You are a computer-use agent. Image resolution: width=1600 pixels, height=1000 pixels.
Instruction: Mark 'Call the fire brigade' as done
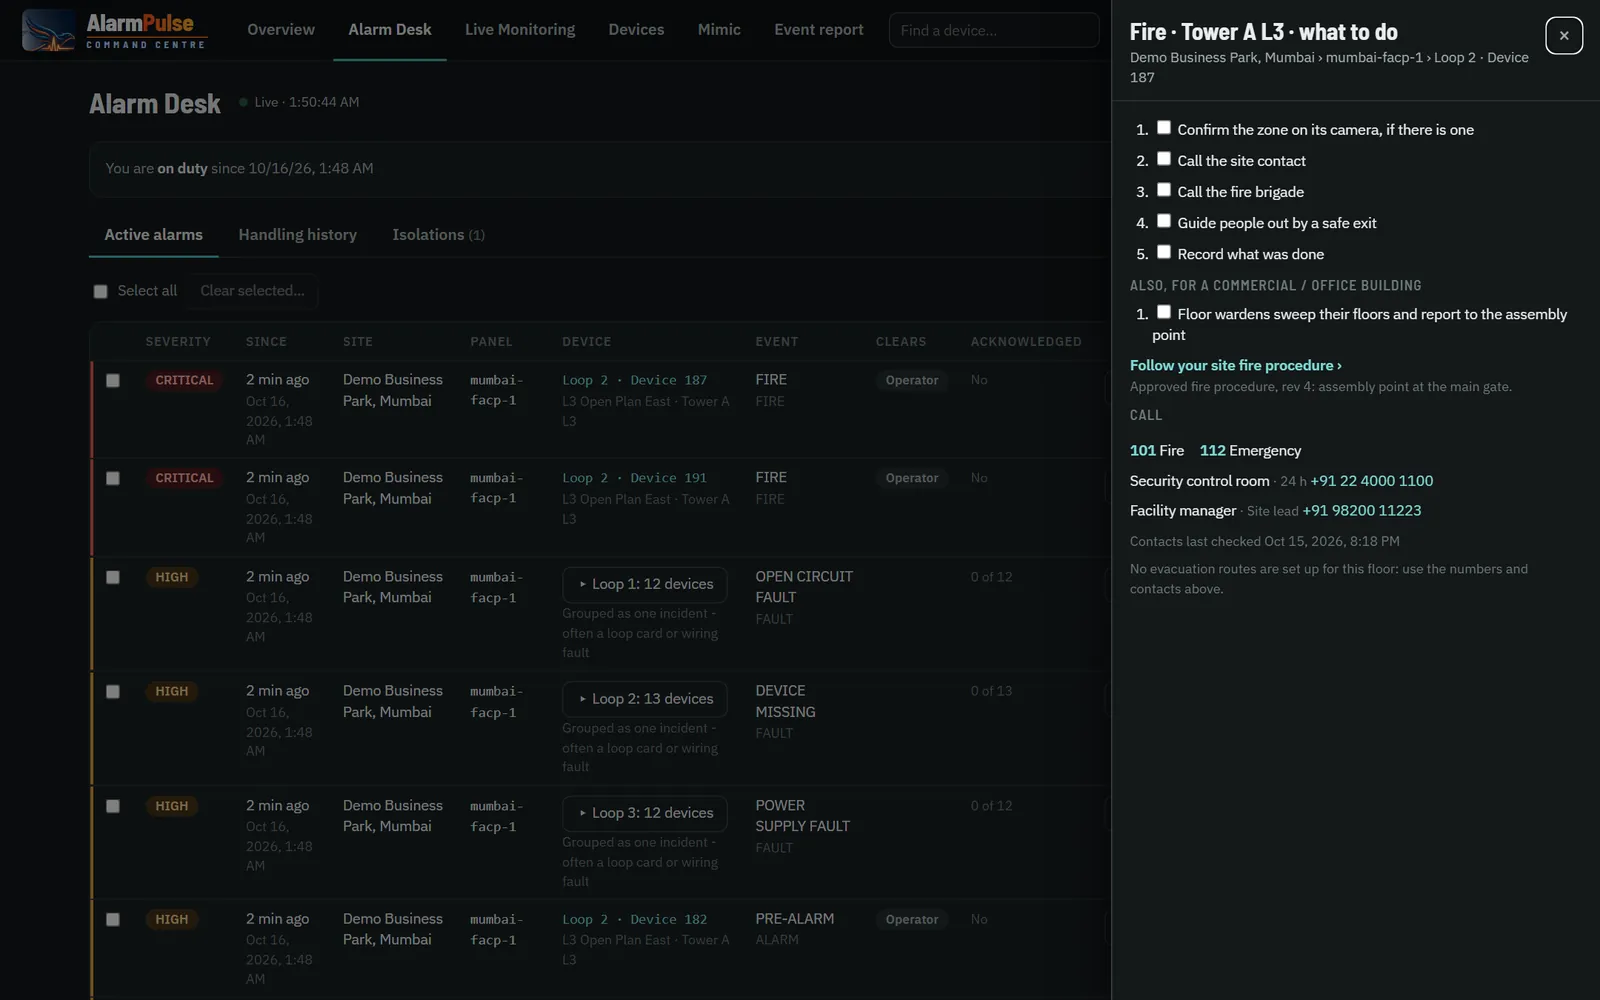pos(1164,190)
